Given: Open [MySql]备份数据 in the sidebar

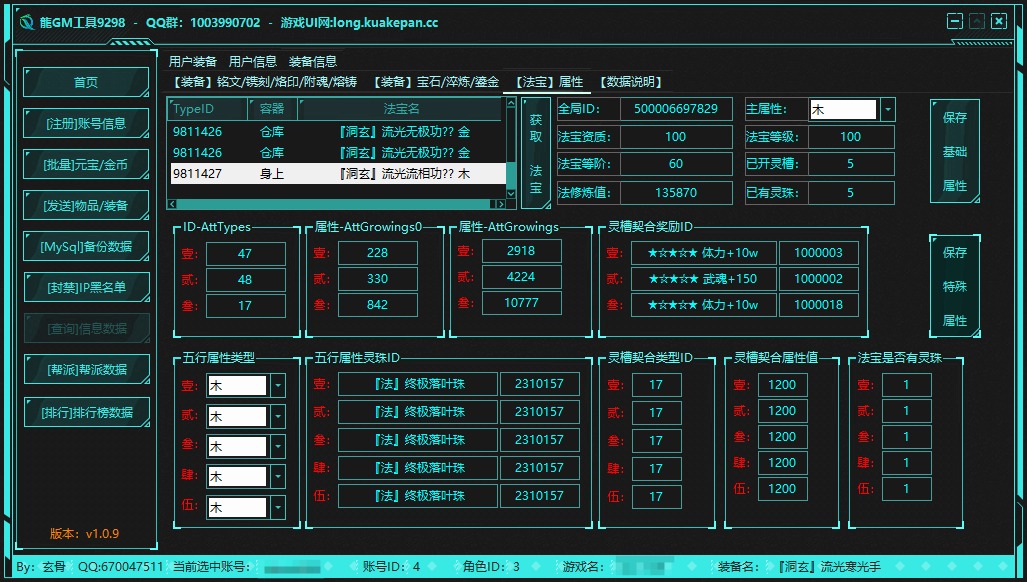Looking at the screenshot, I should click(x=86, y=247).
